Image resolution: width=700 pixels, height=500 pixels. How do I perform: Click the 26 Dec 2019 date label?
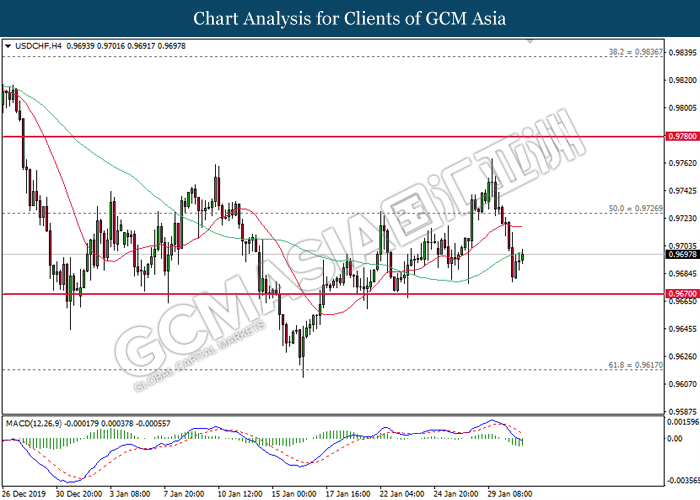(x=25, y=493)
